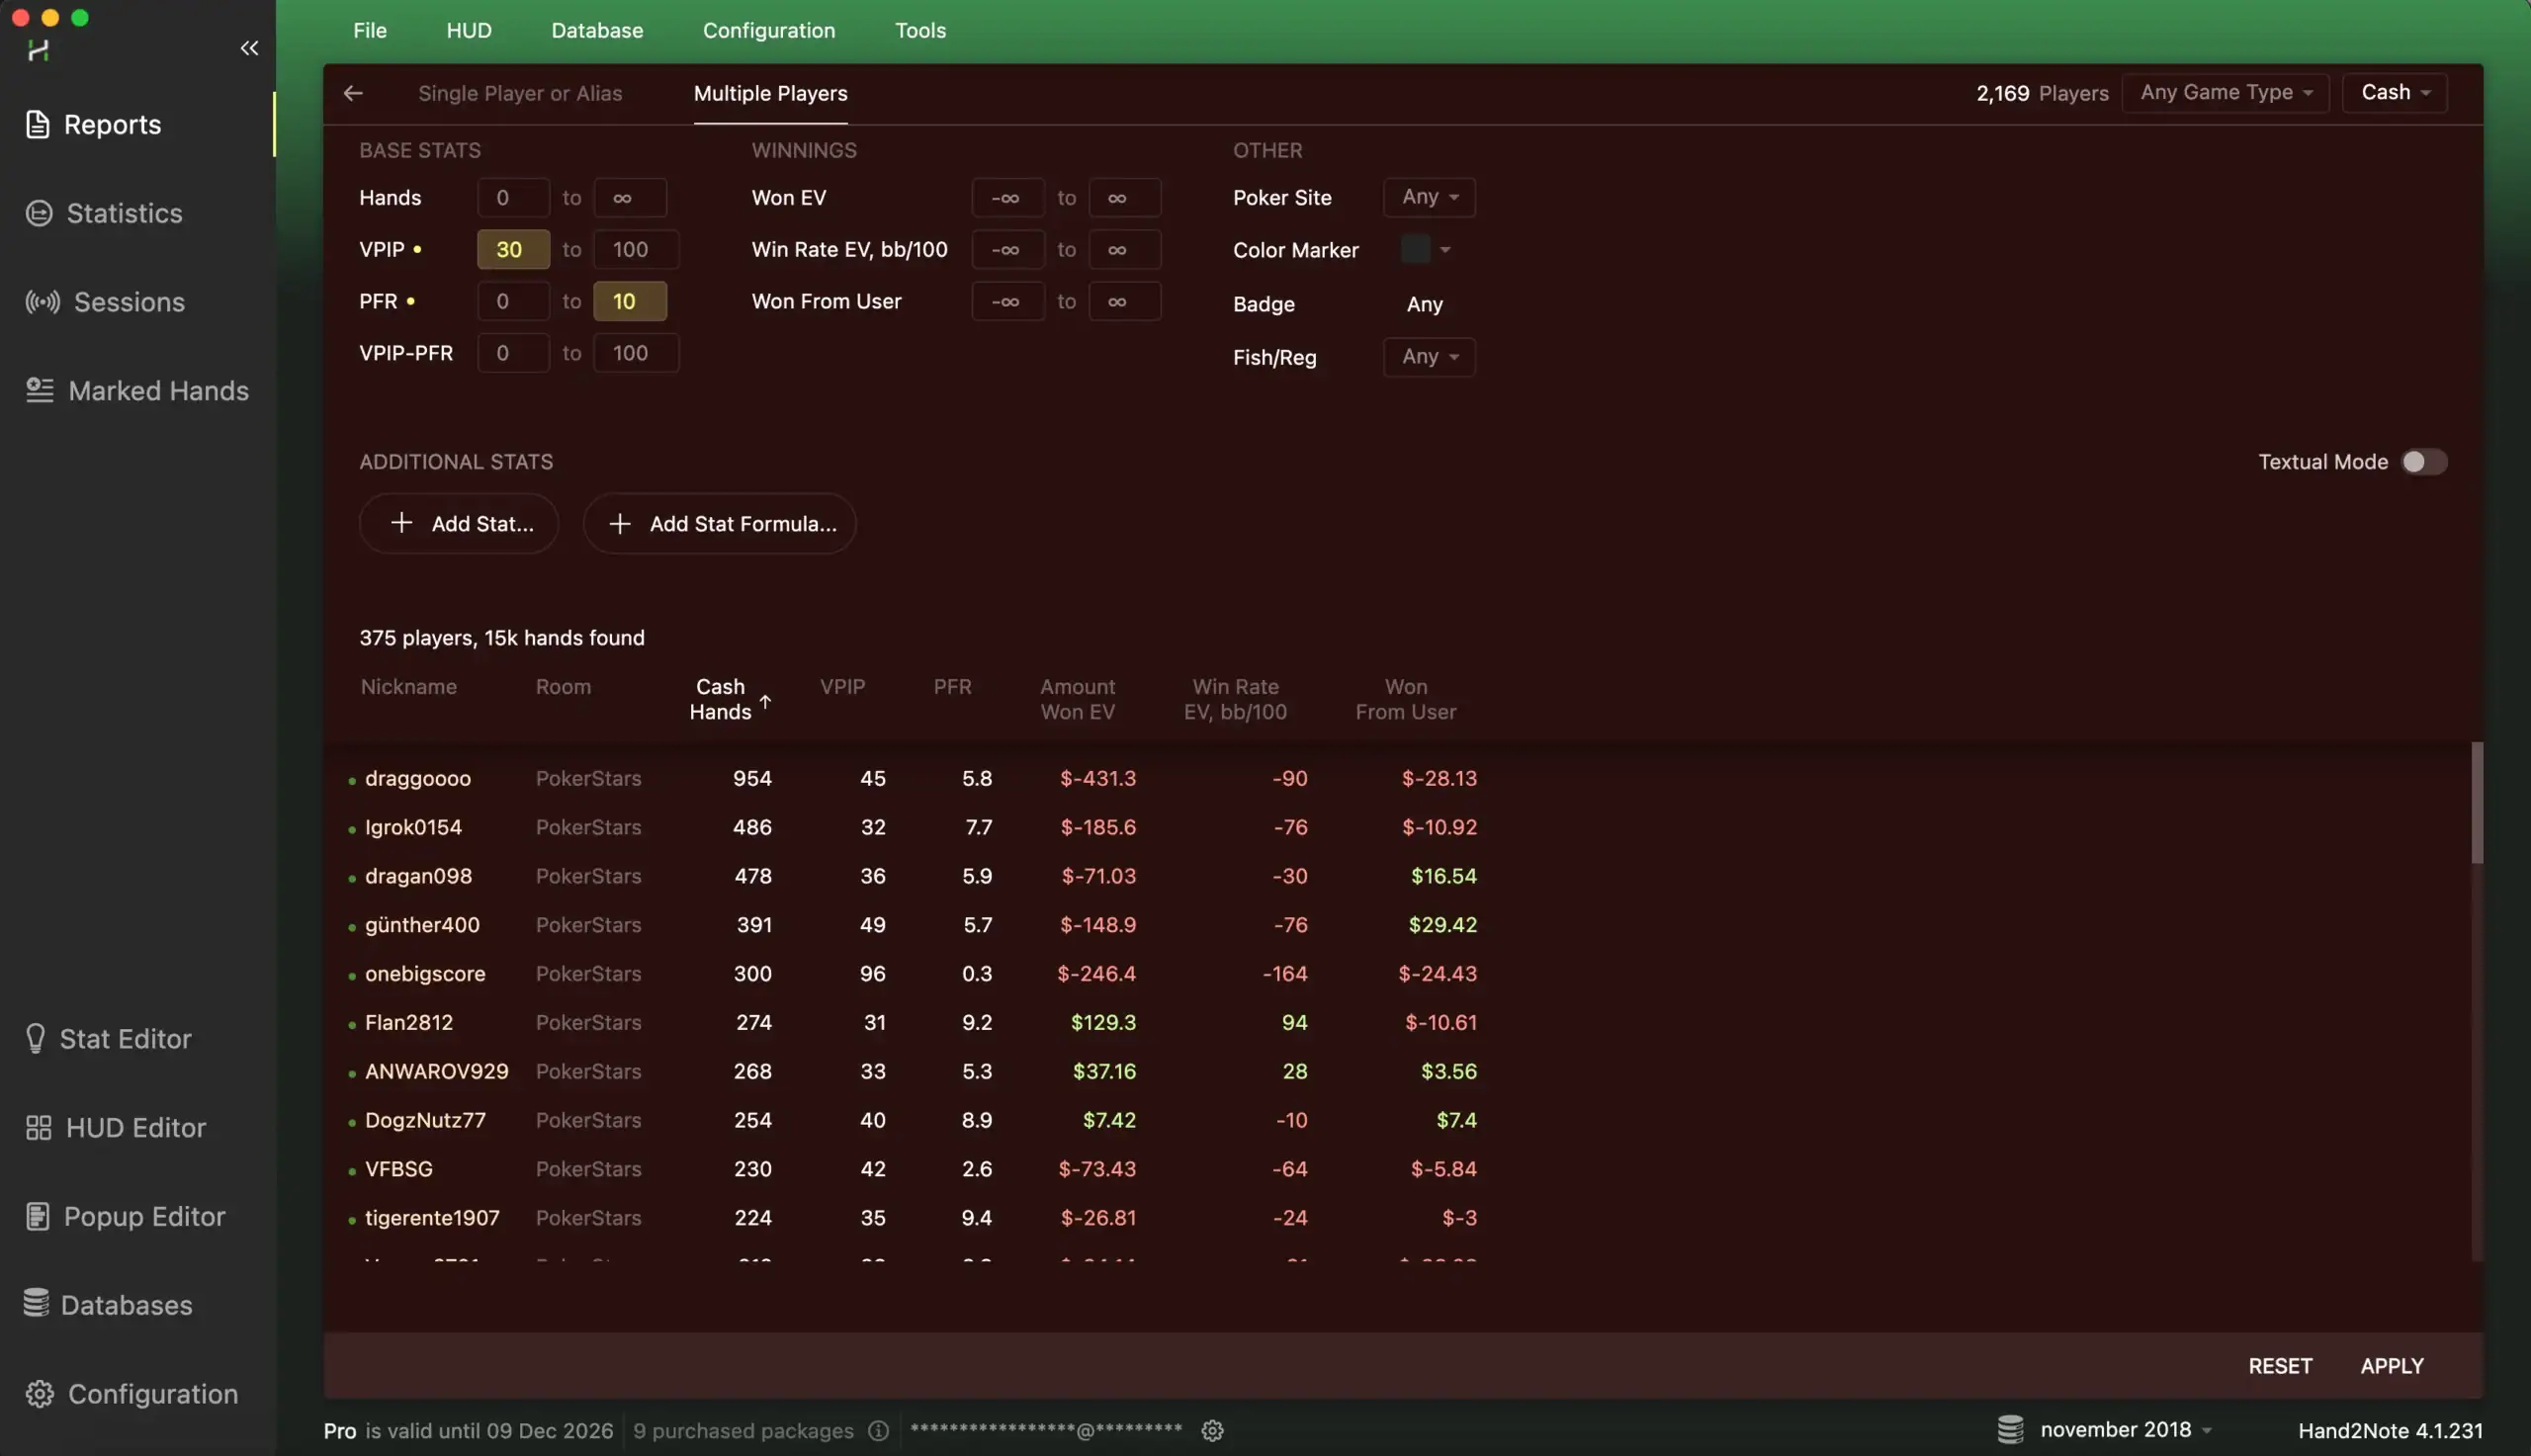Screen dimensions: 2531x1456
Task: Open the Fish/Reg filter dropdown
Action: click(1427, 357)
